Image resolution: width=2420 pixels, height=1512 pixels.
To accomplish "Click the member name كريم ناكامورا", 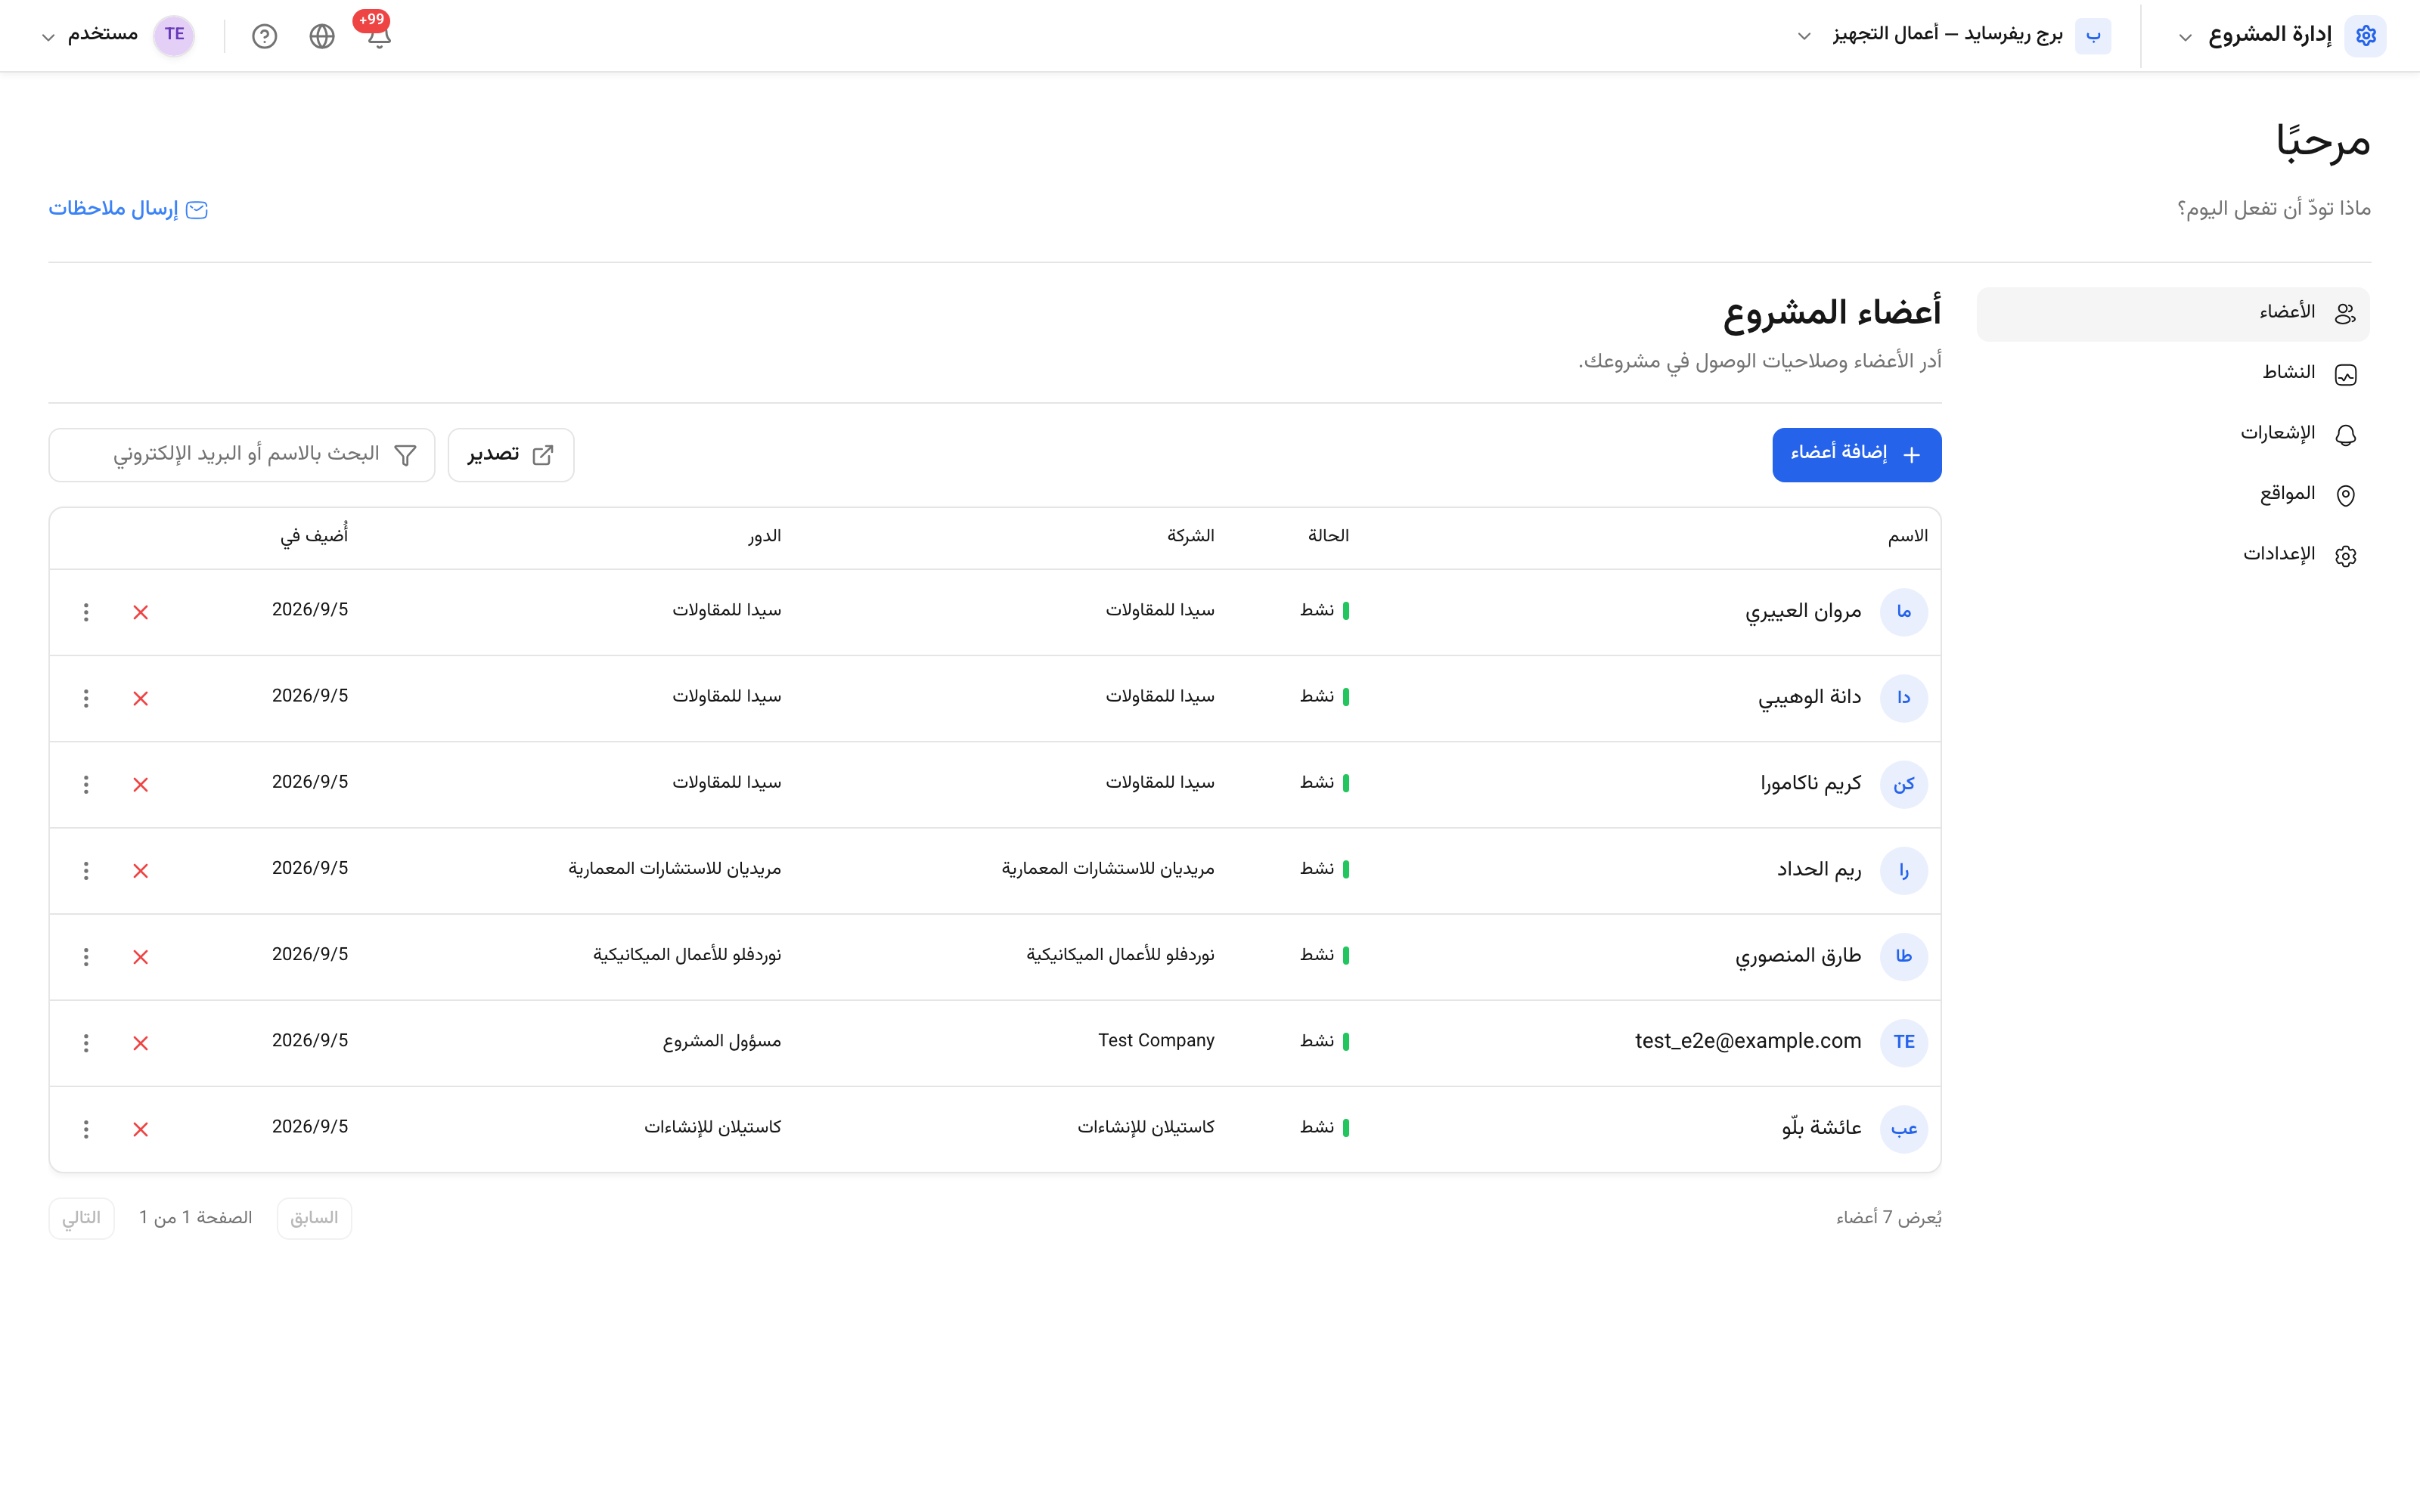I will coord(1811,783).
